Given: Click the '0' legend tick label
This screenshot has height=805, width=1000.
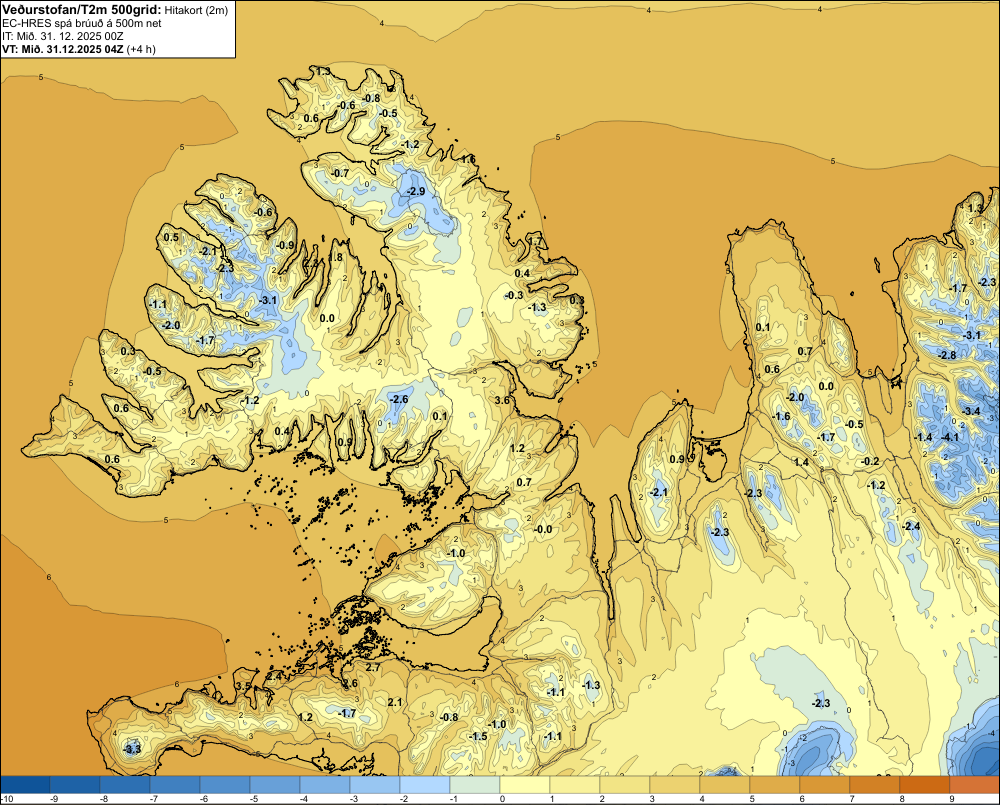Looking at the screenshot, I should click(x=503, y=799).
